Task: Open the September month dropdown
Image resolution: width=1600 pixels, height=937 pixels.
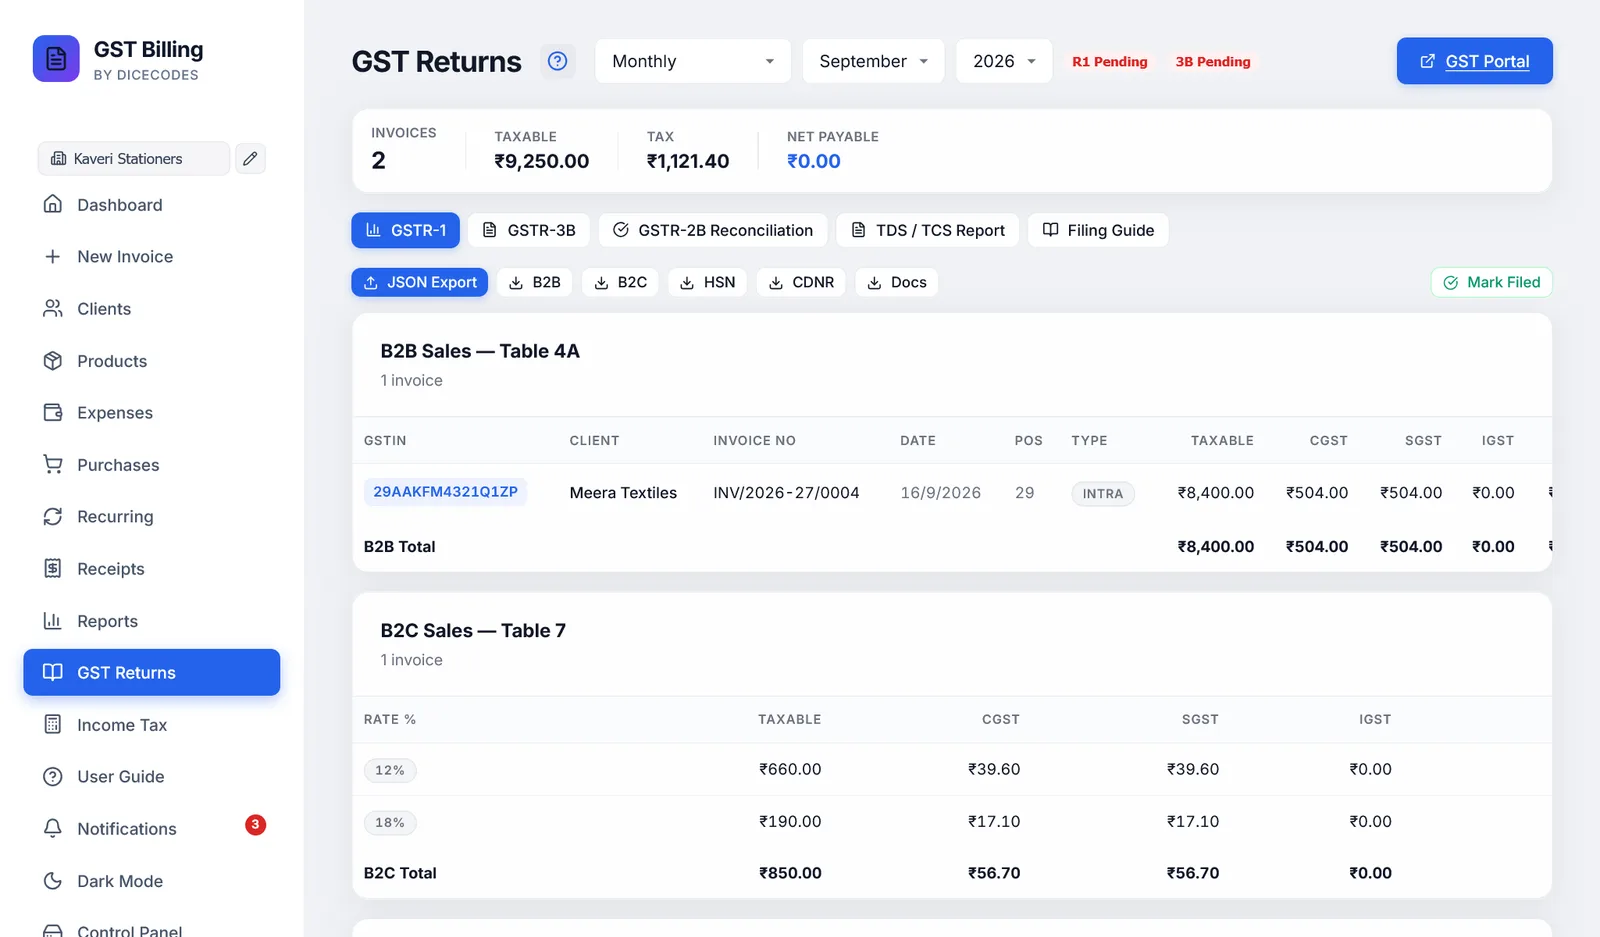Action: click(873, 61)
